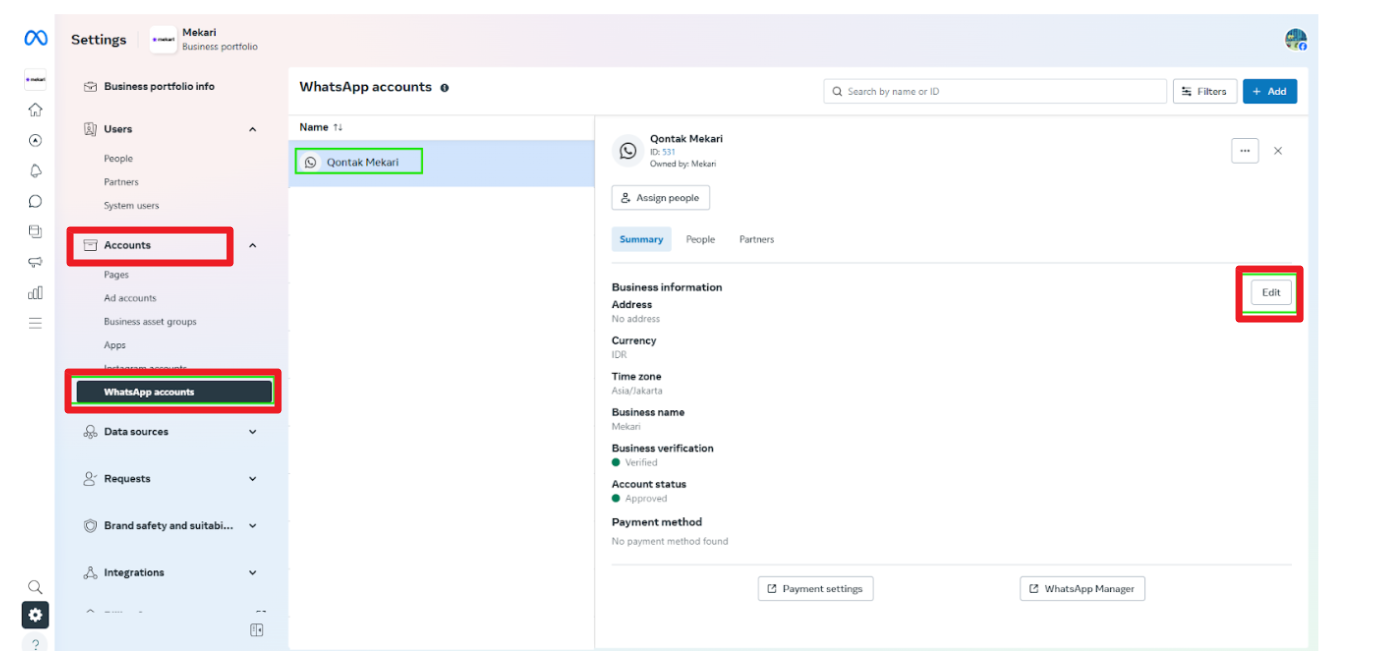Open the notifications bell icon
Image resolution: width=1399 pixels, height=665 pixels.
(x=35, y=171)
